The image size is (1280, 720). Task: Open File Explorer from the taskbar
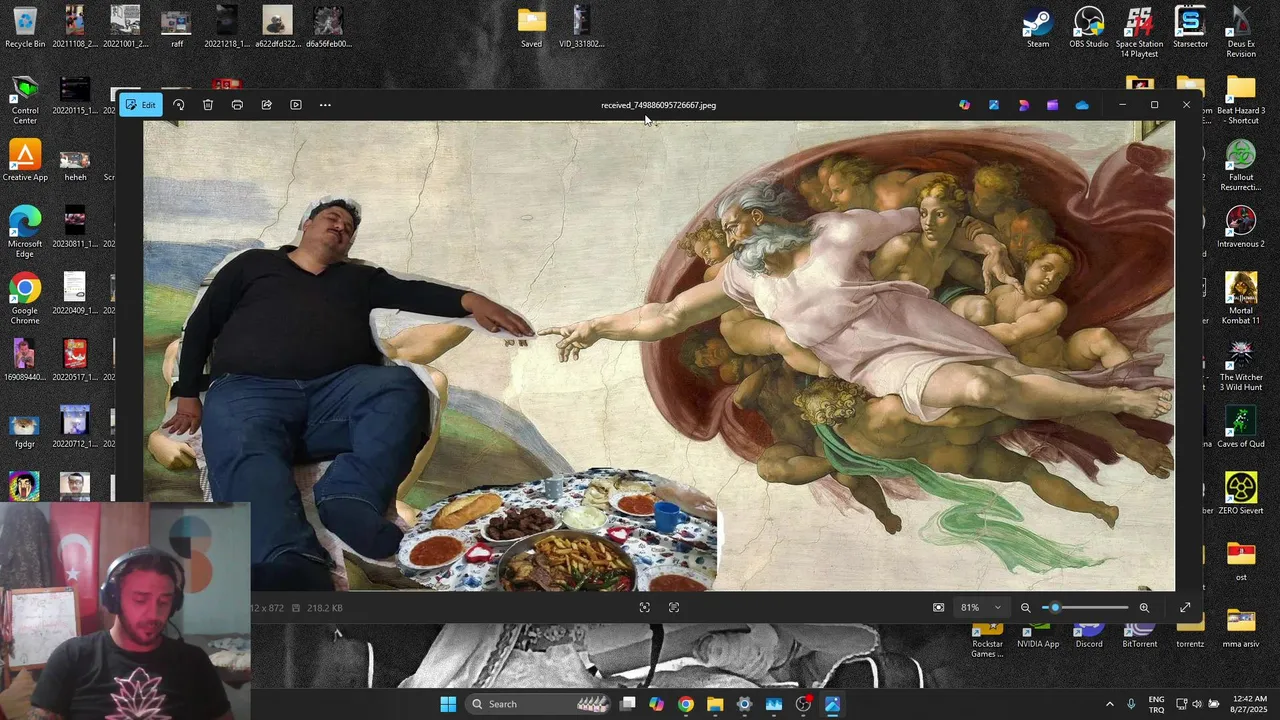[715, 704]
